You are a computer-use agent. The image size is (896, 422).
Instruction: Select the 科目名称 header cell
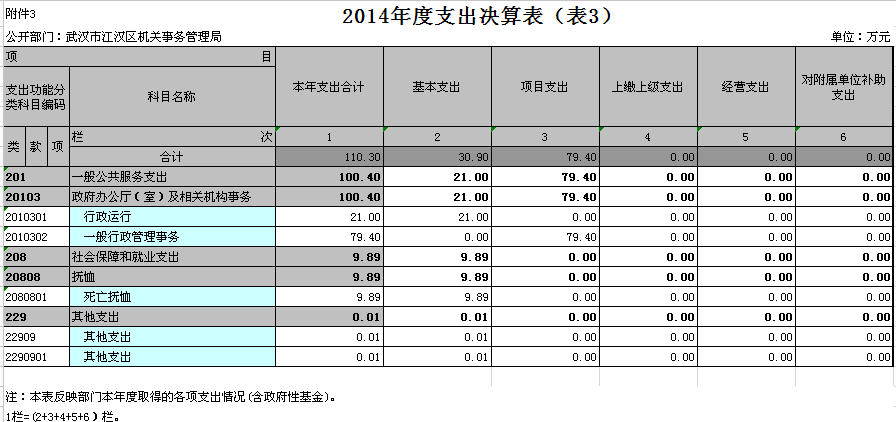tap(171, 96)
